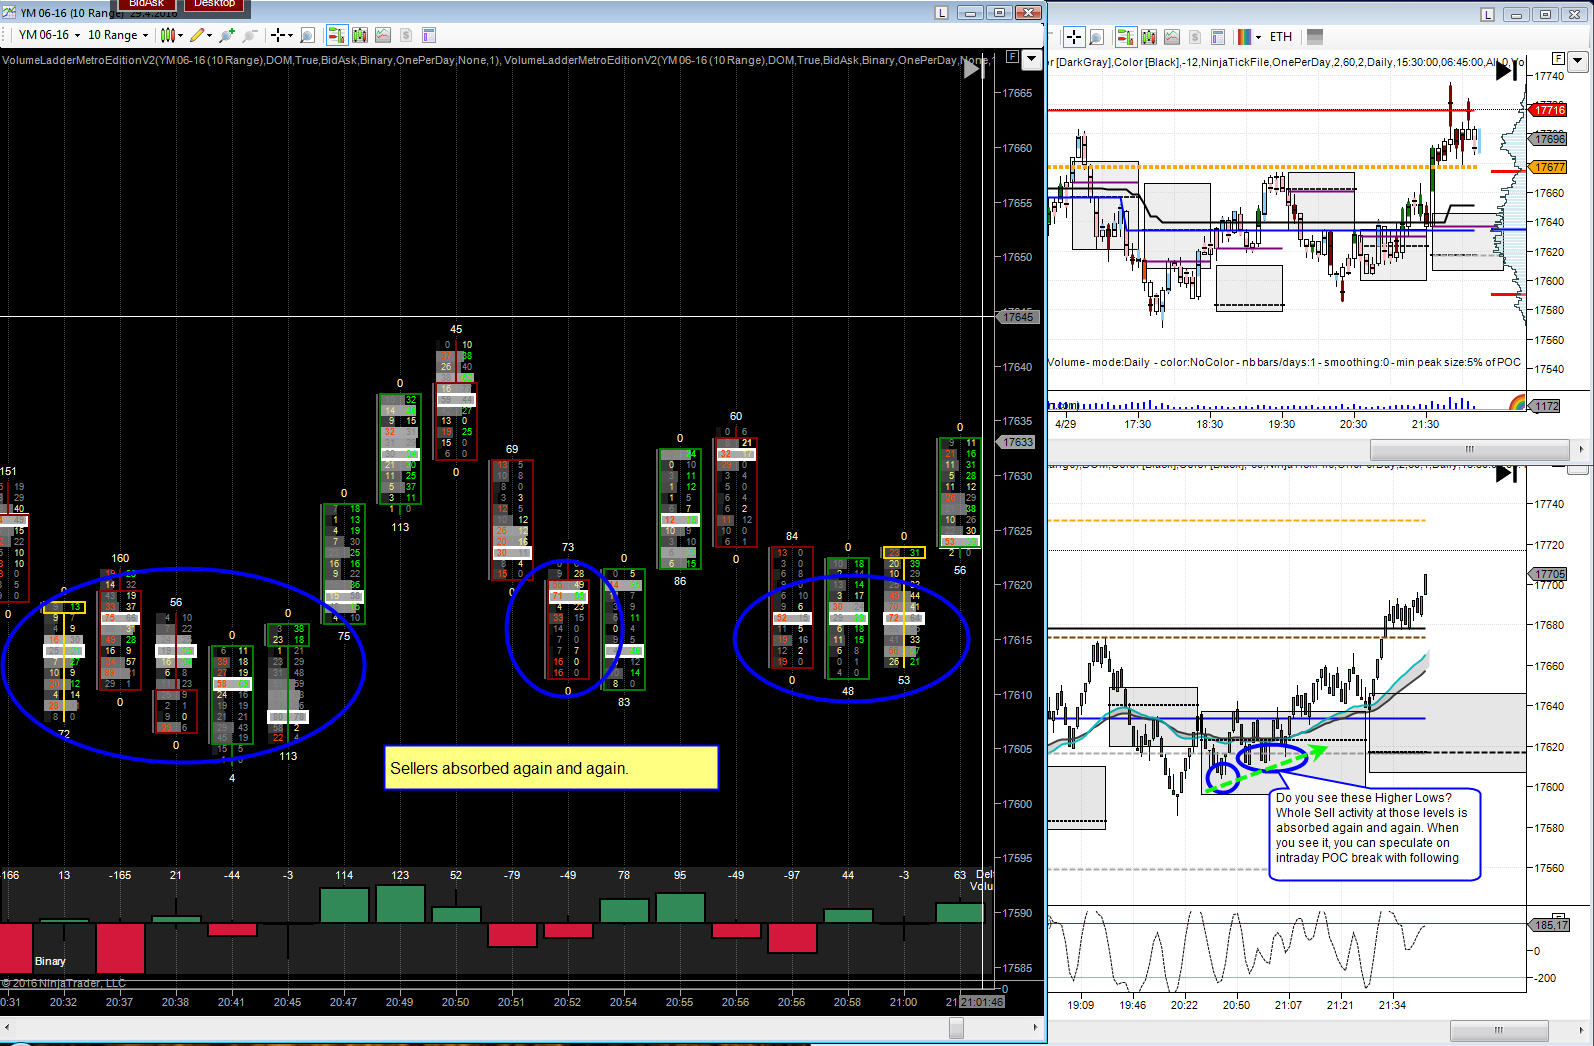The image size is (1594, 1046).
Task: Toggle the F button on left chart
Action: (1012, 58)
